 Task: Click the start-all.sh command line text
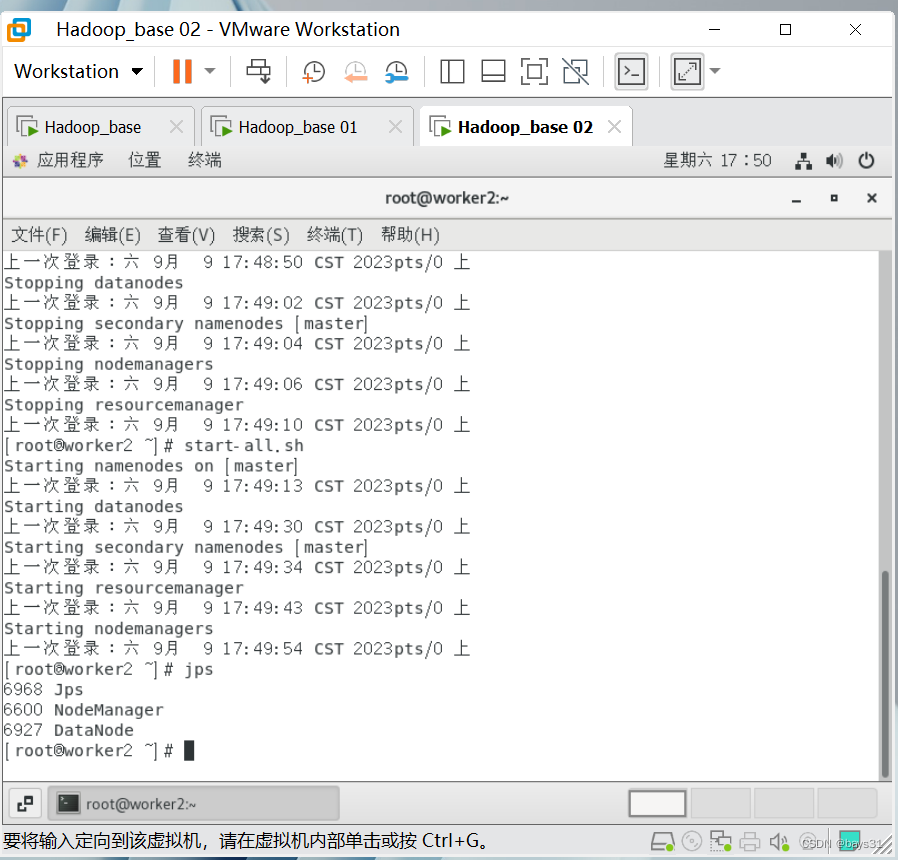[243, 445]
